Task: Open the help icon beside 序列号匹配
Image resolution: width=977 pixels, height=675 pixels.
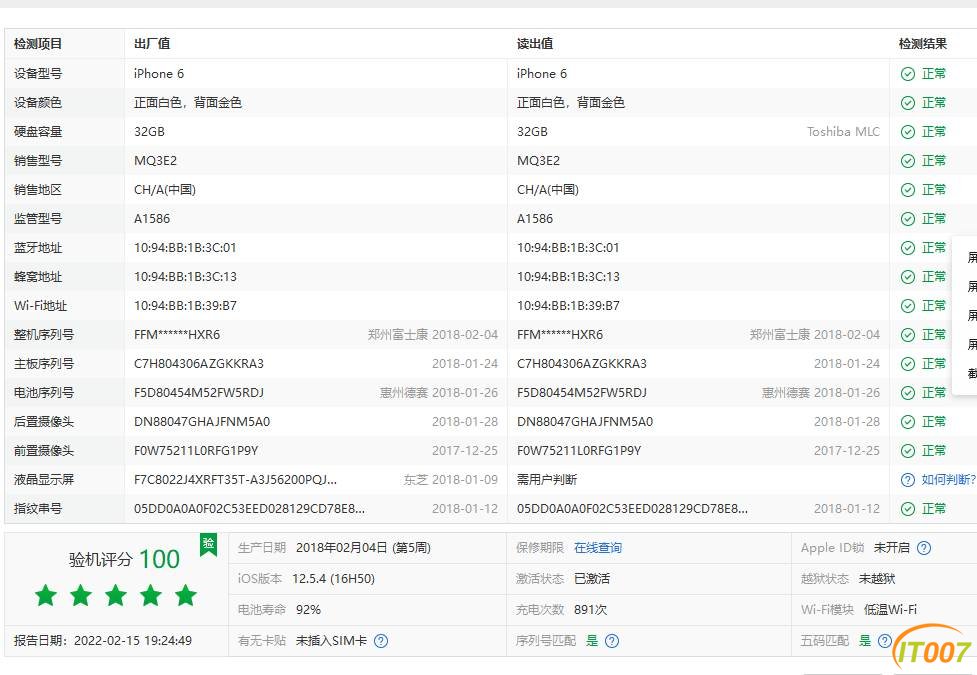Action: tap(612, 641)
